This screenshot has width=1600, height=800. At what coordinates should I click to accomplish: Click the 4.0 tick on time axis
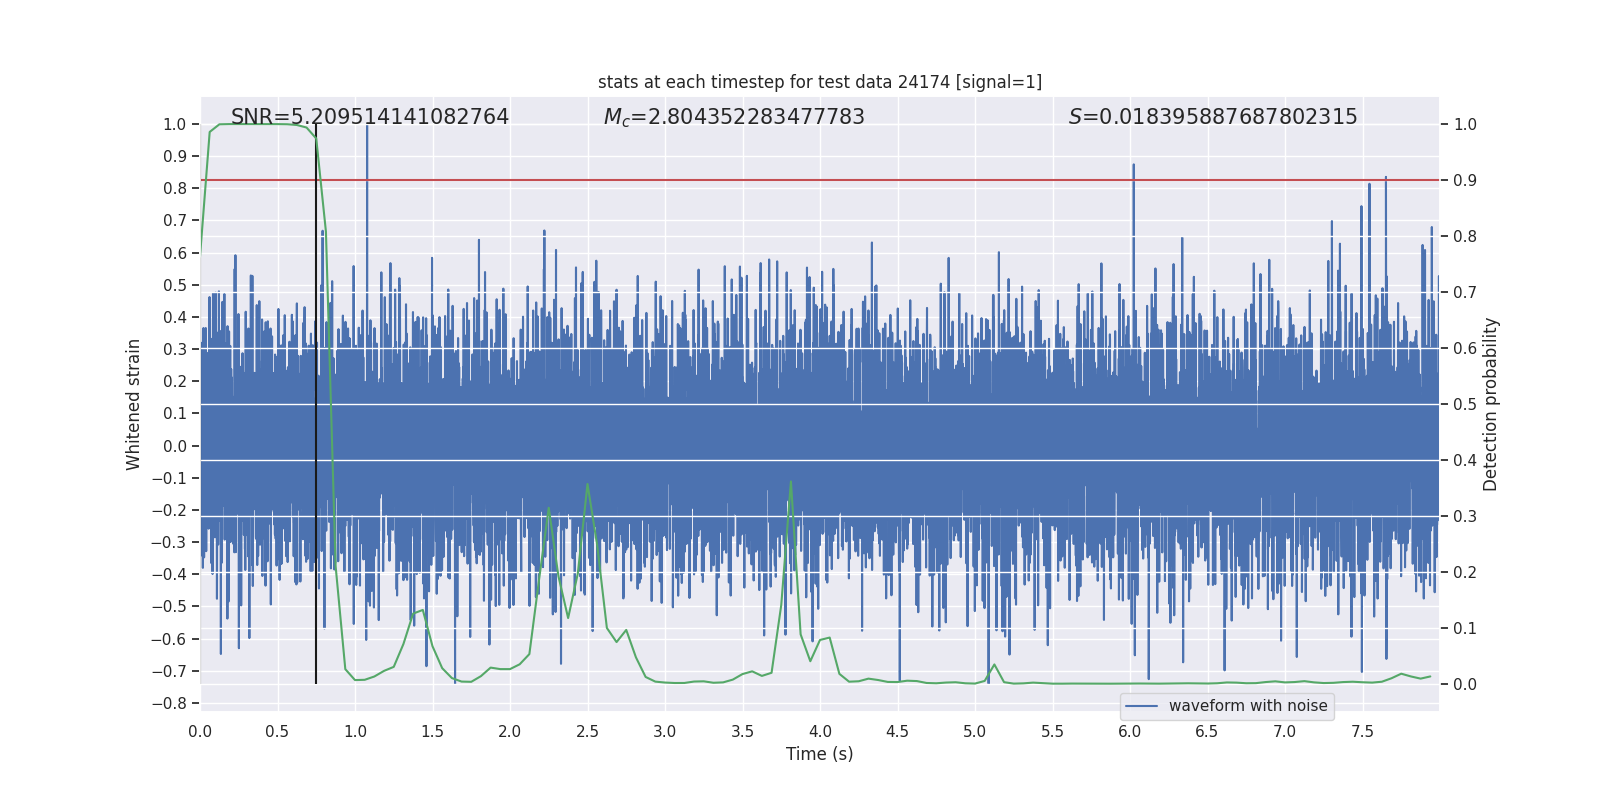coord(820,731)
